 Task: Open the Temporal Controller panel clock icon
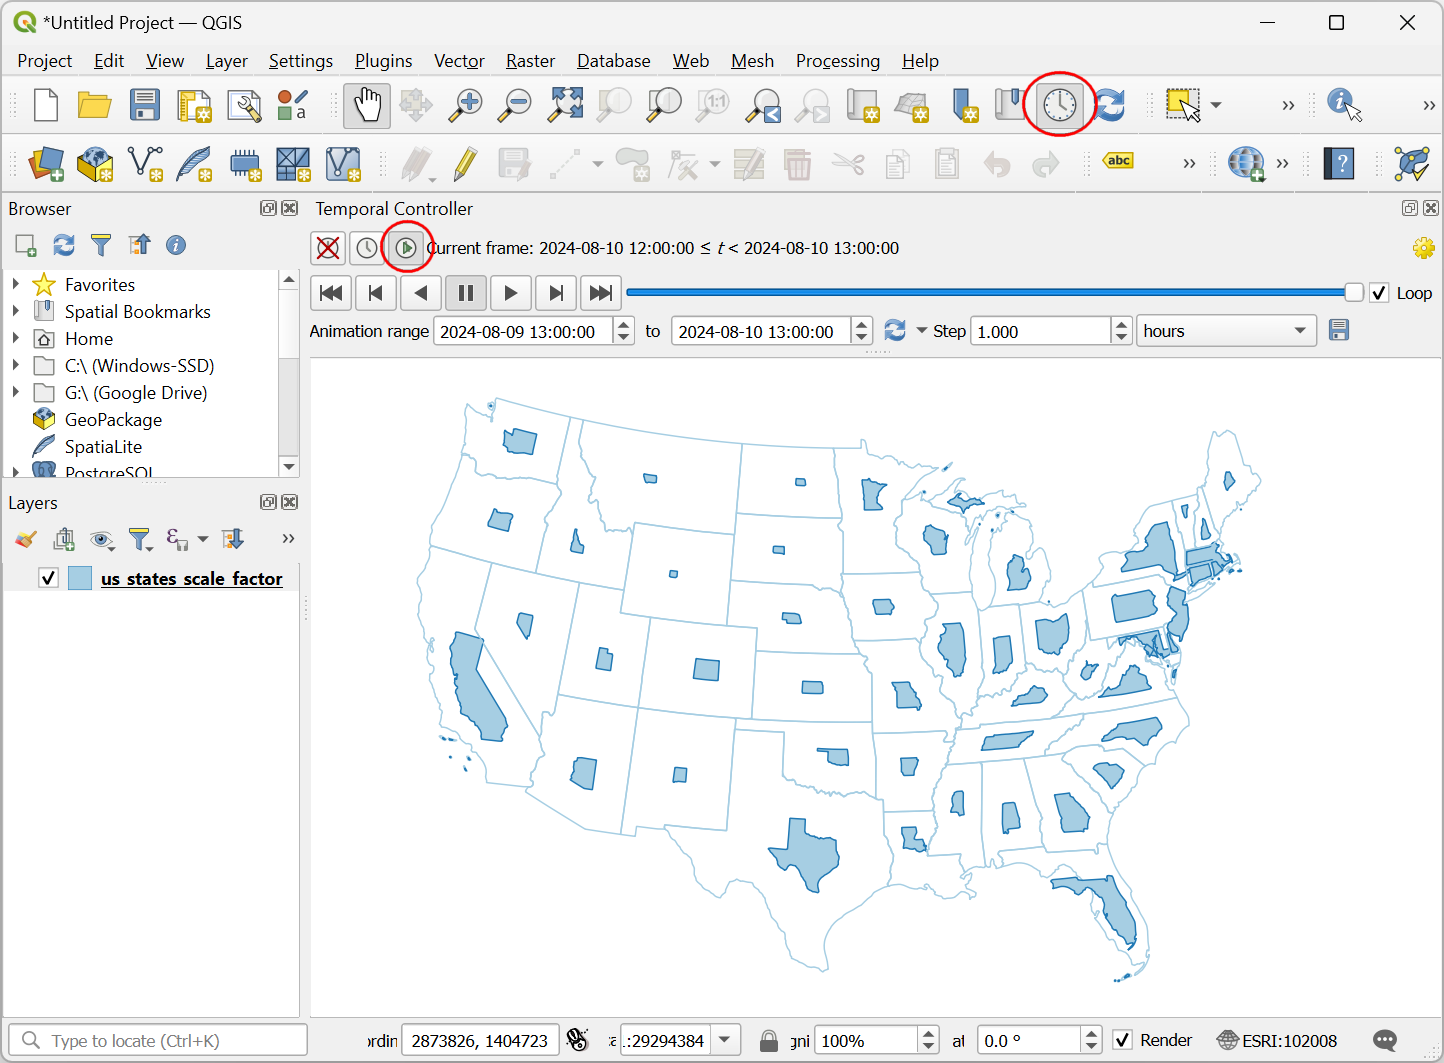1059,105
